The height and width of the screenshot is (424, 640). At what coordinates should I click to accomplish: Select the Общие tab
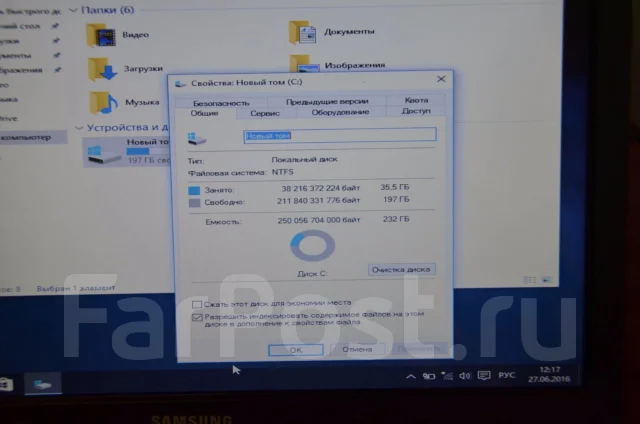[204, 113]
